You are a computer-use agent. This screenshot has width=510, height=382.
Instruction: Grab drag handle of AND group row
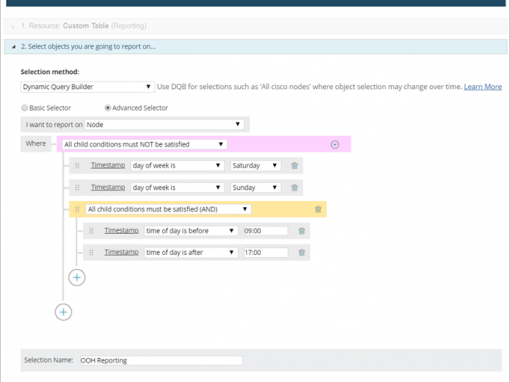(77, 209)
